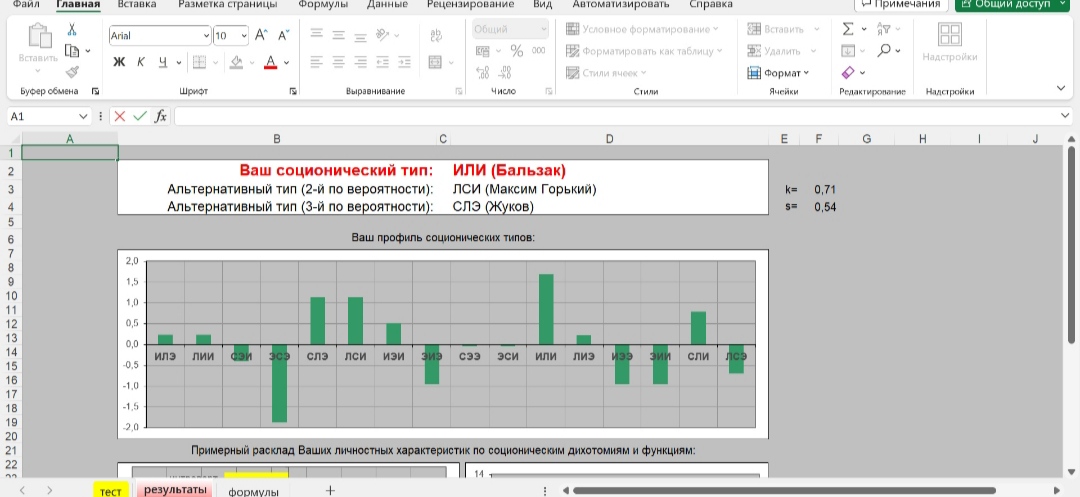This screenshot has height=497, width=1080.
Task: Click the Cut scissors icon
Action: tap(72, 30)
